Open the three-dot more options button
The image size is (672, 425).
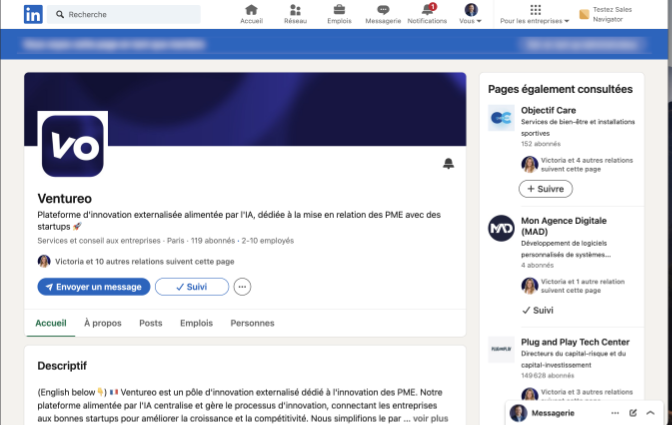tap(242, 287)
